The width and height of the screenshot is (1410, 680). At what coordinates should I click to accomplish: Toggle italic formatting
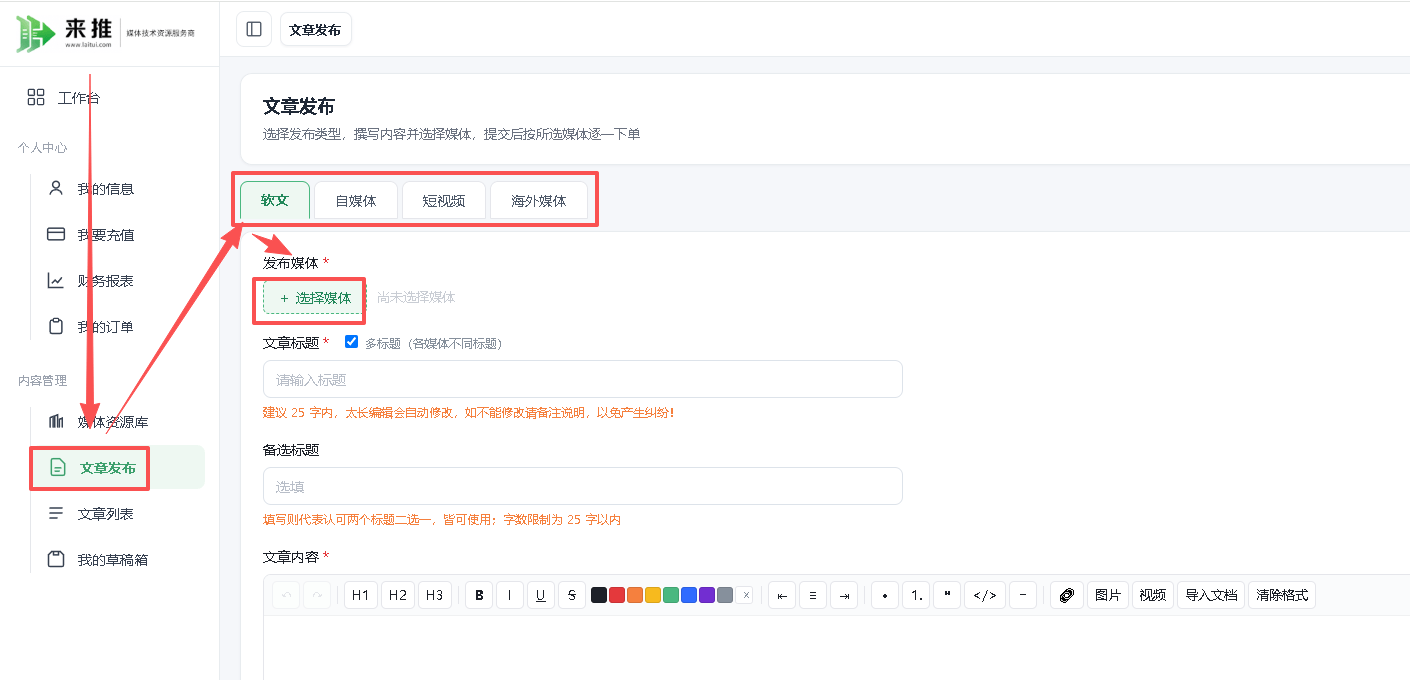510,595
